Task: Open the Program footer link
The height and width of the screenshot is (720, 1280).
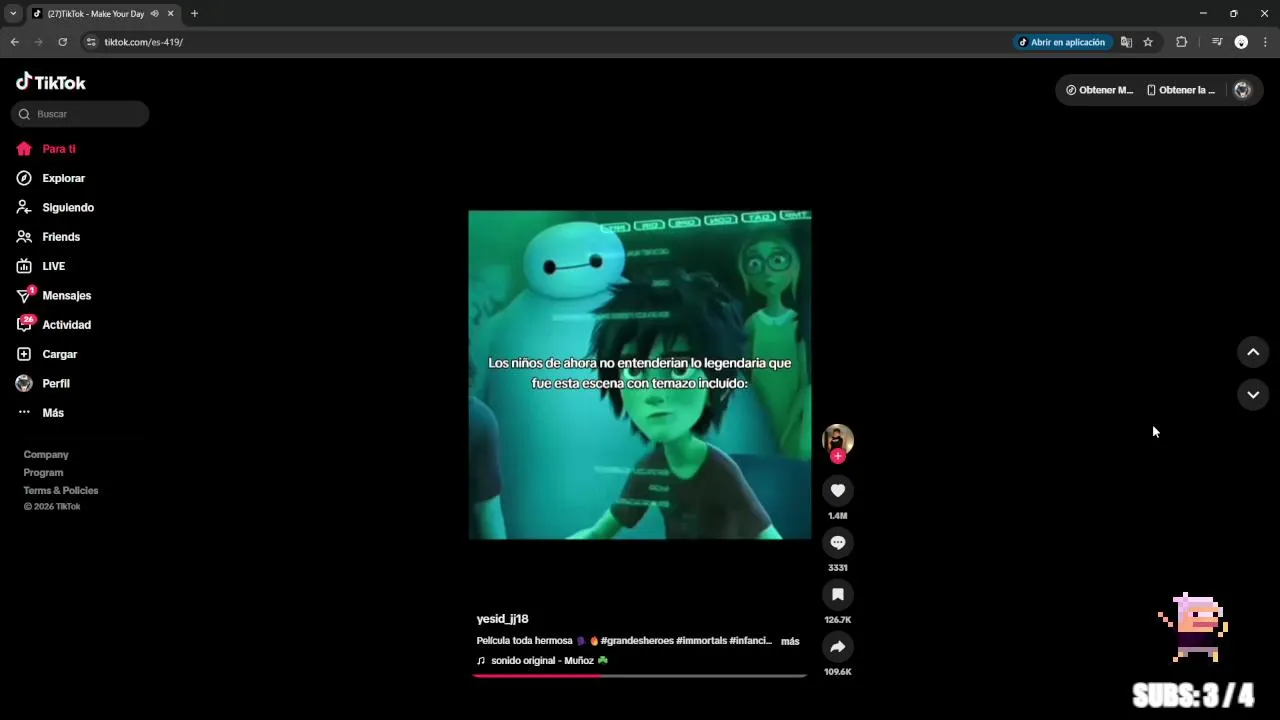Action: coord(43,473)
